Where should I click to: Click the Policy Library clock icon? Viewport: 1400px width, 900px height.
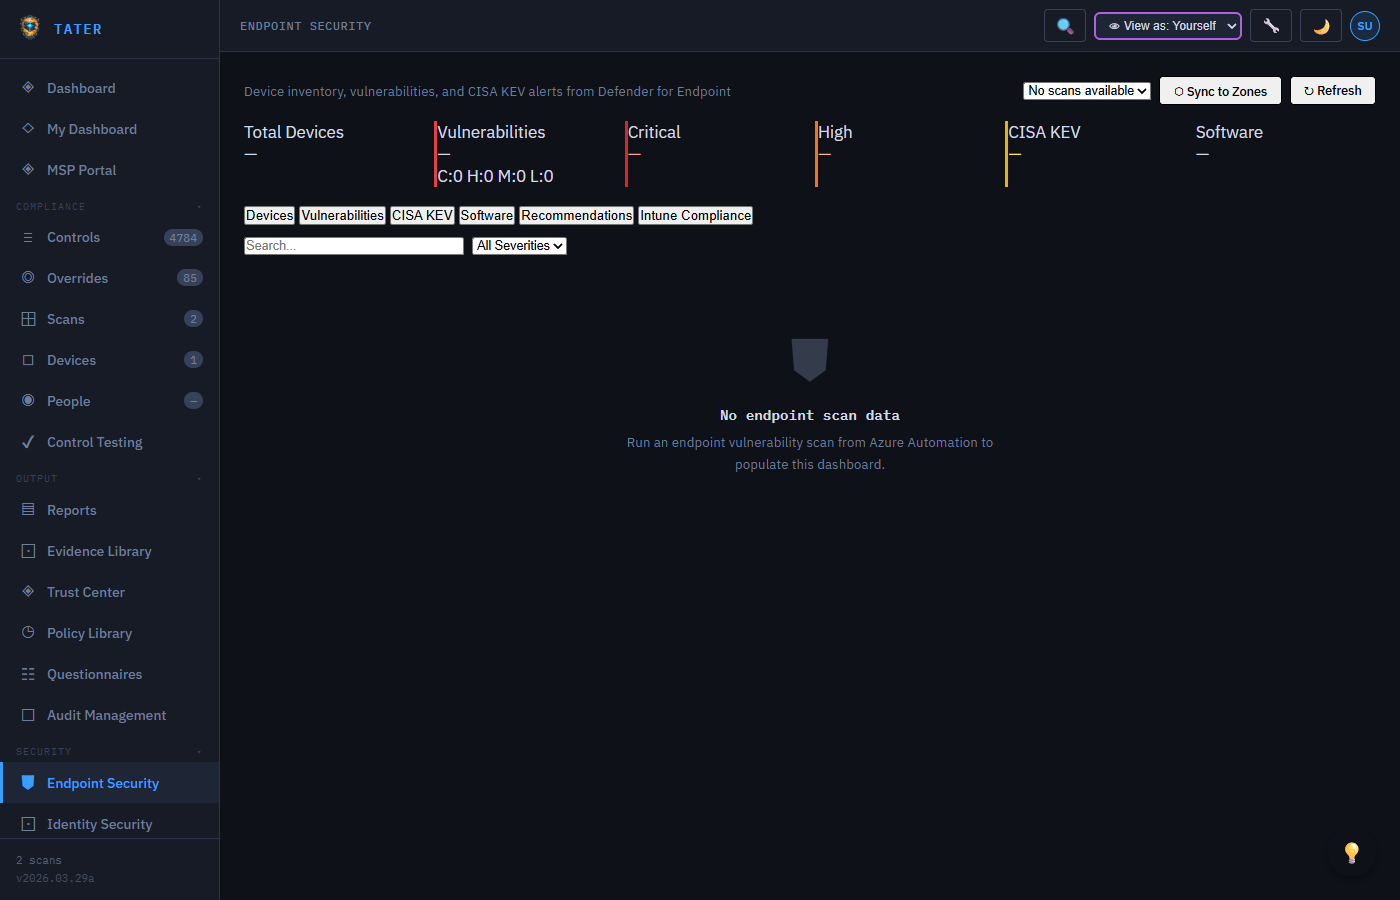coord(28,633)
